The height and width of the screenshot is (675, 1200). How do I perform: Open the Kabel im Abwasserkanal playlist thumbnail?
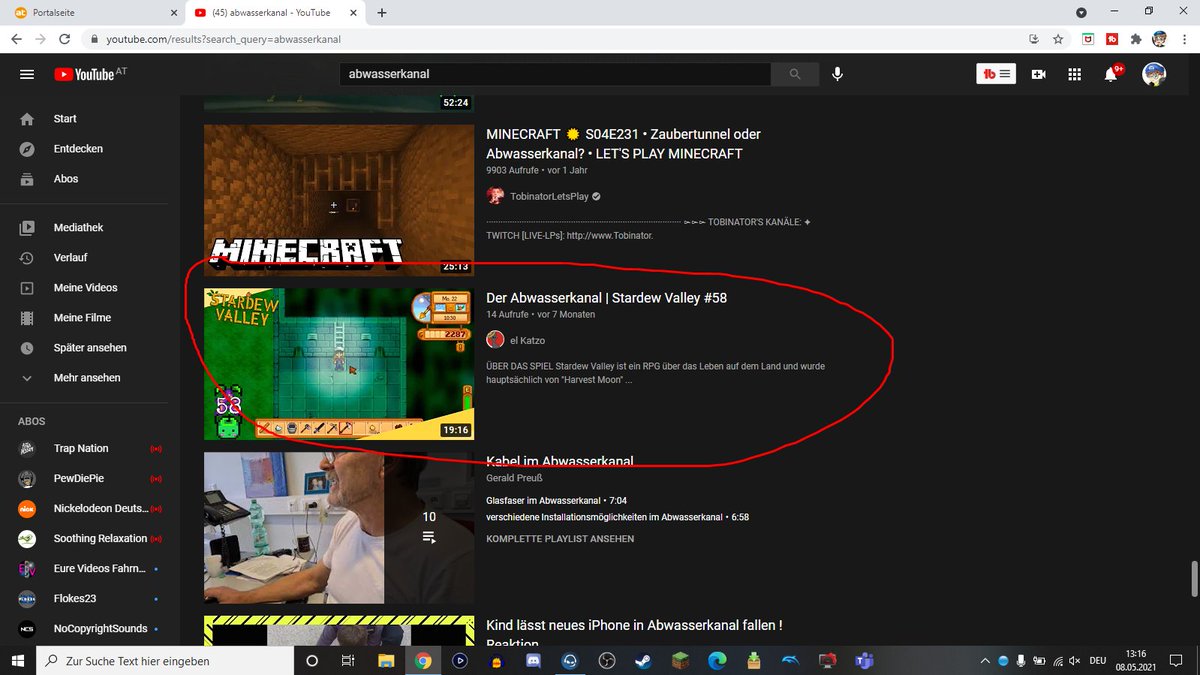(339, 528)
